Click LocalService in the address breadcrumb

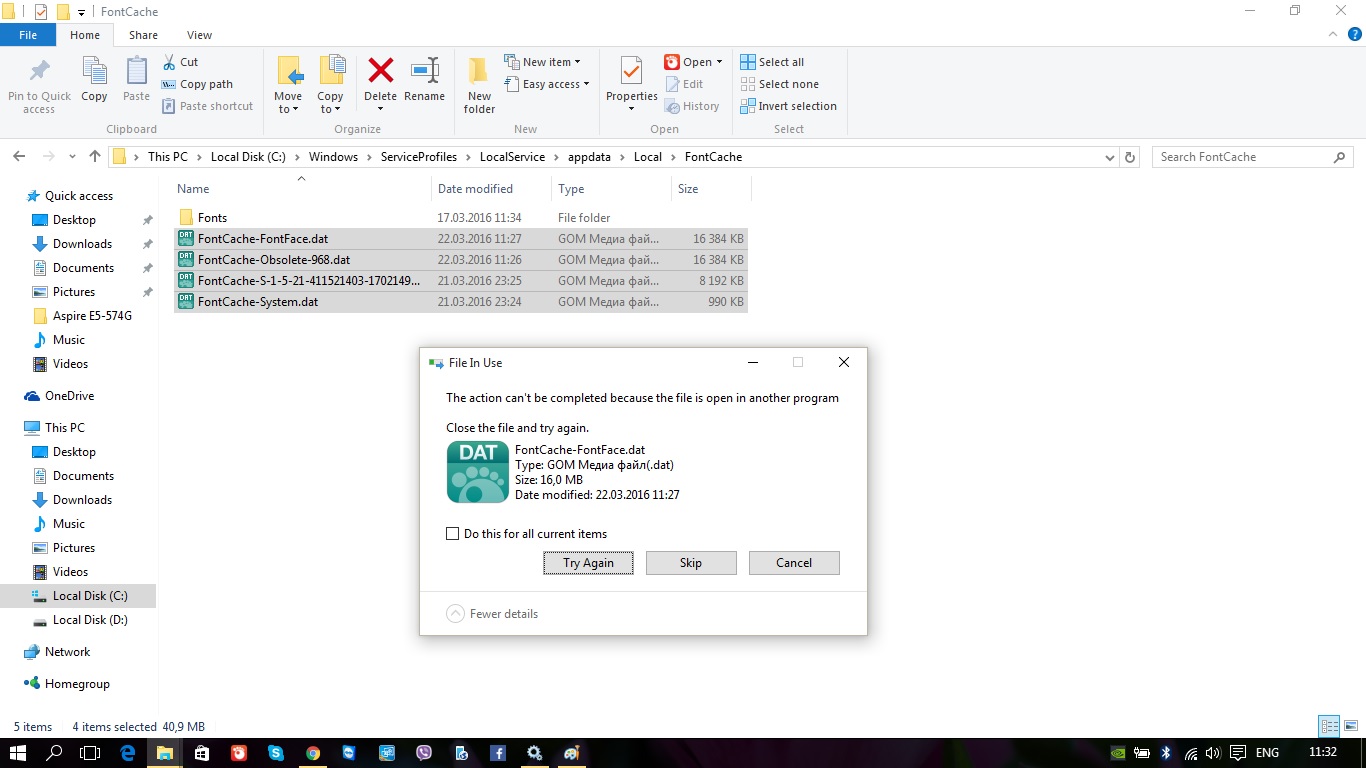tap(512, 157)
